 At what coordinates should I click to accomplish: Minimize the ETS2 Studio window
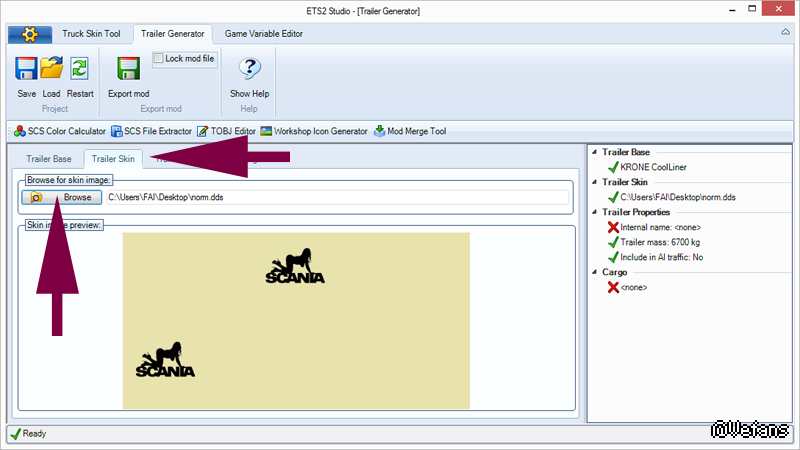pos(732,9)
